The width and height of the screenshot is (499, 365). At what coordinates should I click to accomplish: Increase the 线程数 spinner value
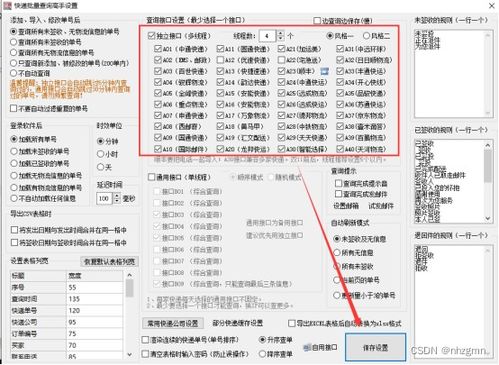(x=280, y=33)
